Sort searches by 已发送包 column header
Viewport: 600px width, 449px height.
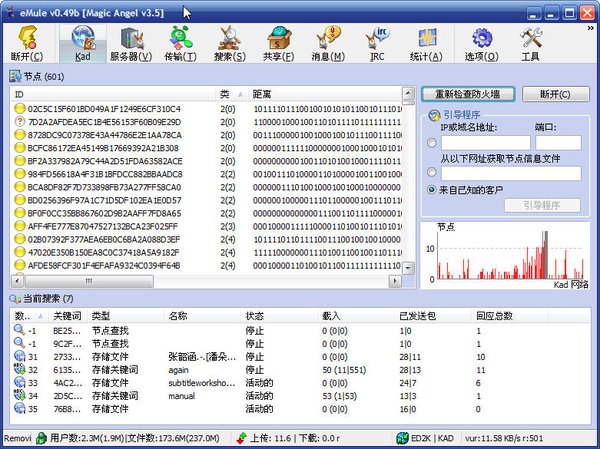[x=433, y=316]
